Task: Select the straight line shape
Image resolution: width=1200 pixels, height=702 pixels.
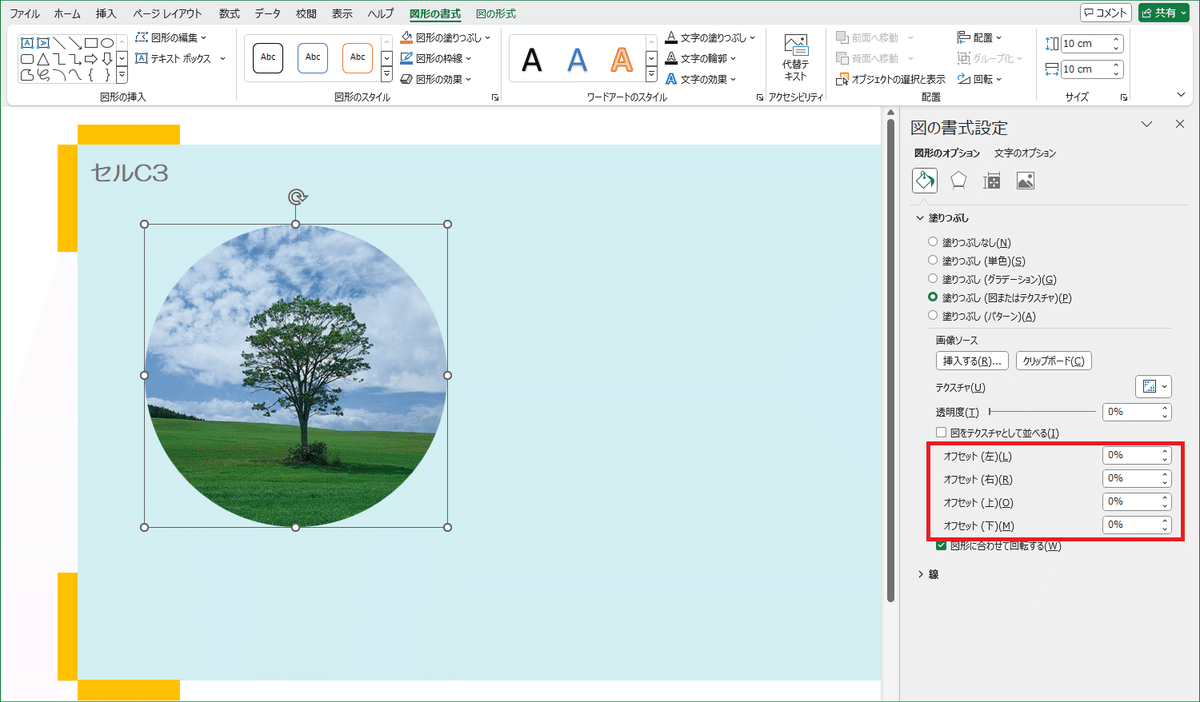Action: [x=59, y=43]
